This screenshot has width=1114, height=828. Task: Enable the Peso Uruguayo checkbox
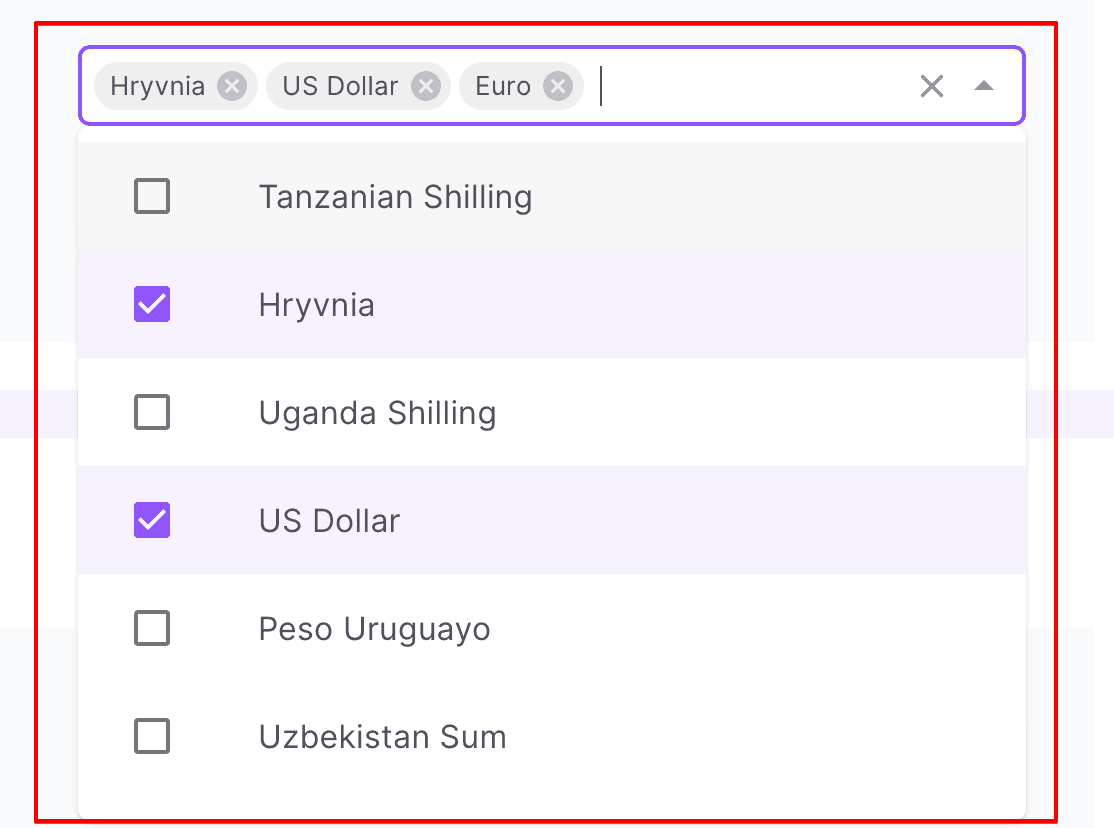click(x=152, y=629)
